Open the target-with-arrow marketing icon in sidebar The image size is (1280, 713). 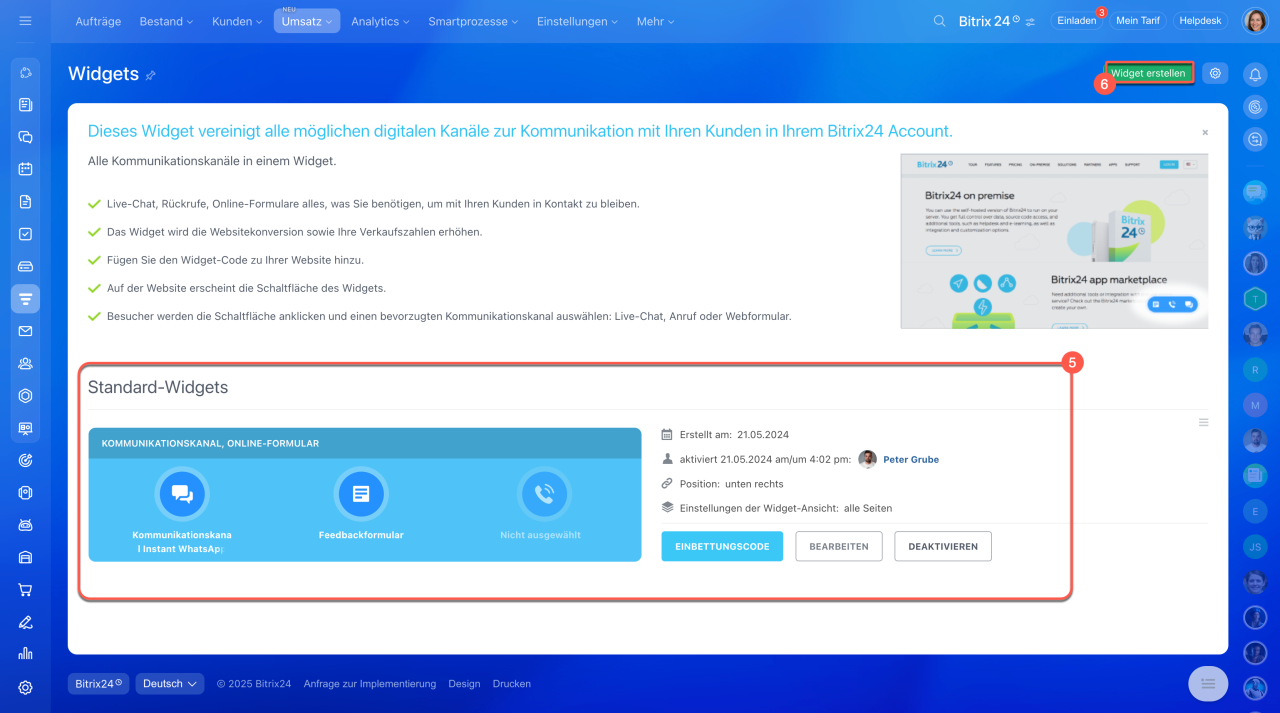pos(26,460)
